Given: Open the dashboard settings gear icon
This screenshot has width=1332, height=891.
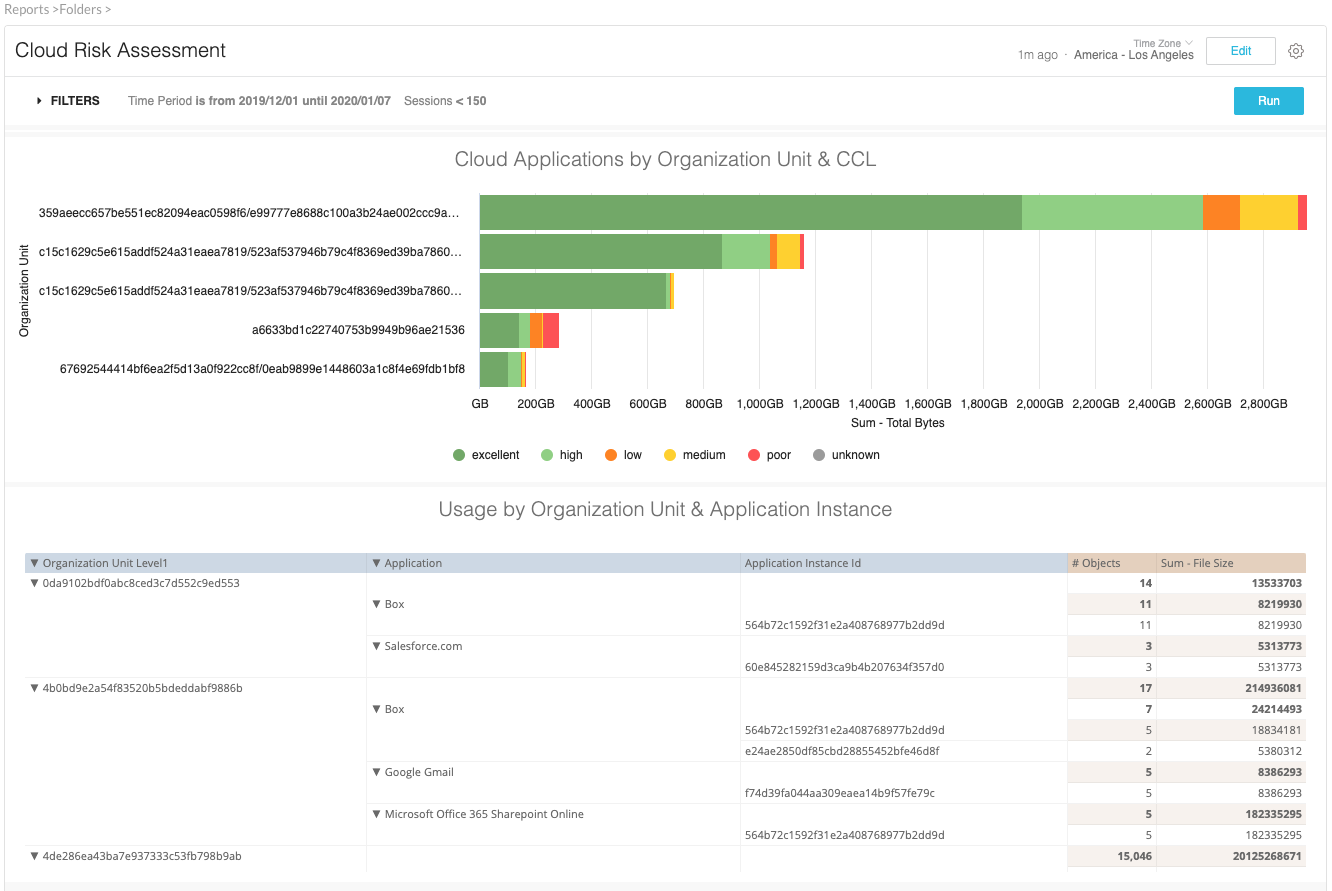Looking at the screenshot, I should pos(1296,51).
